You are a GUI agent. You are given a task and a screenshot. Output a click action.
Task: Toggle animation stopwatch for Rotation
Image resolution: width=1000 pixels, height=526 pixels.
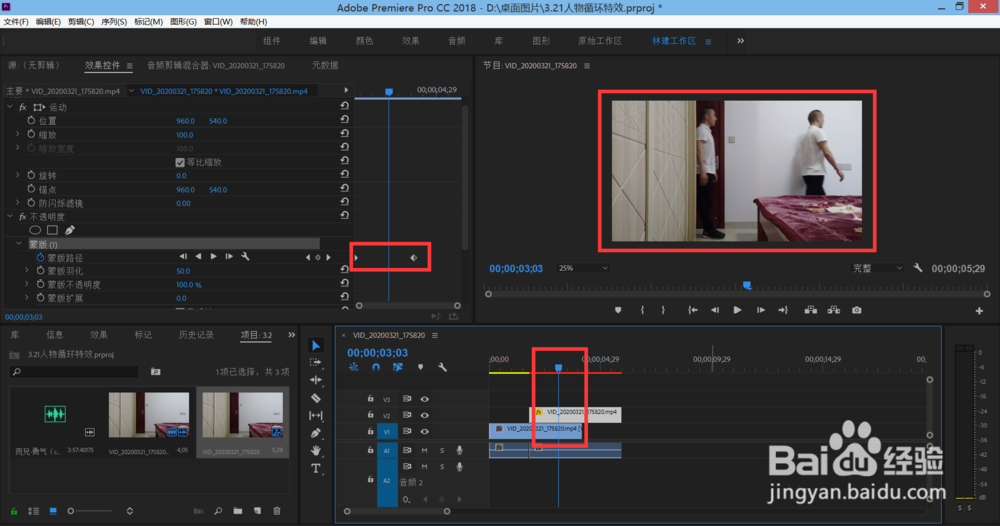tap(31, 175)
